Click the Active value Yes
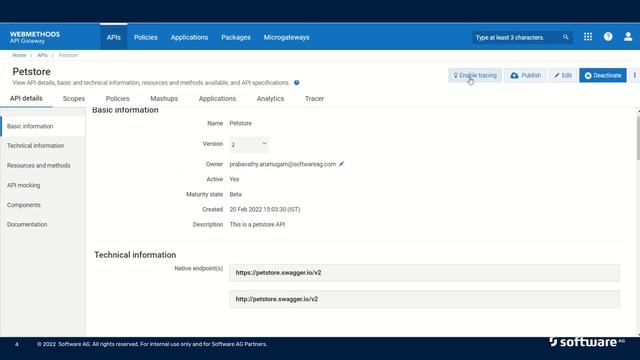640x360 pixels. pos(234,179)
